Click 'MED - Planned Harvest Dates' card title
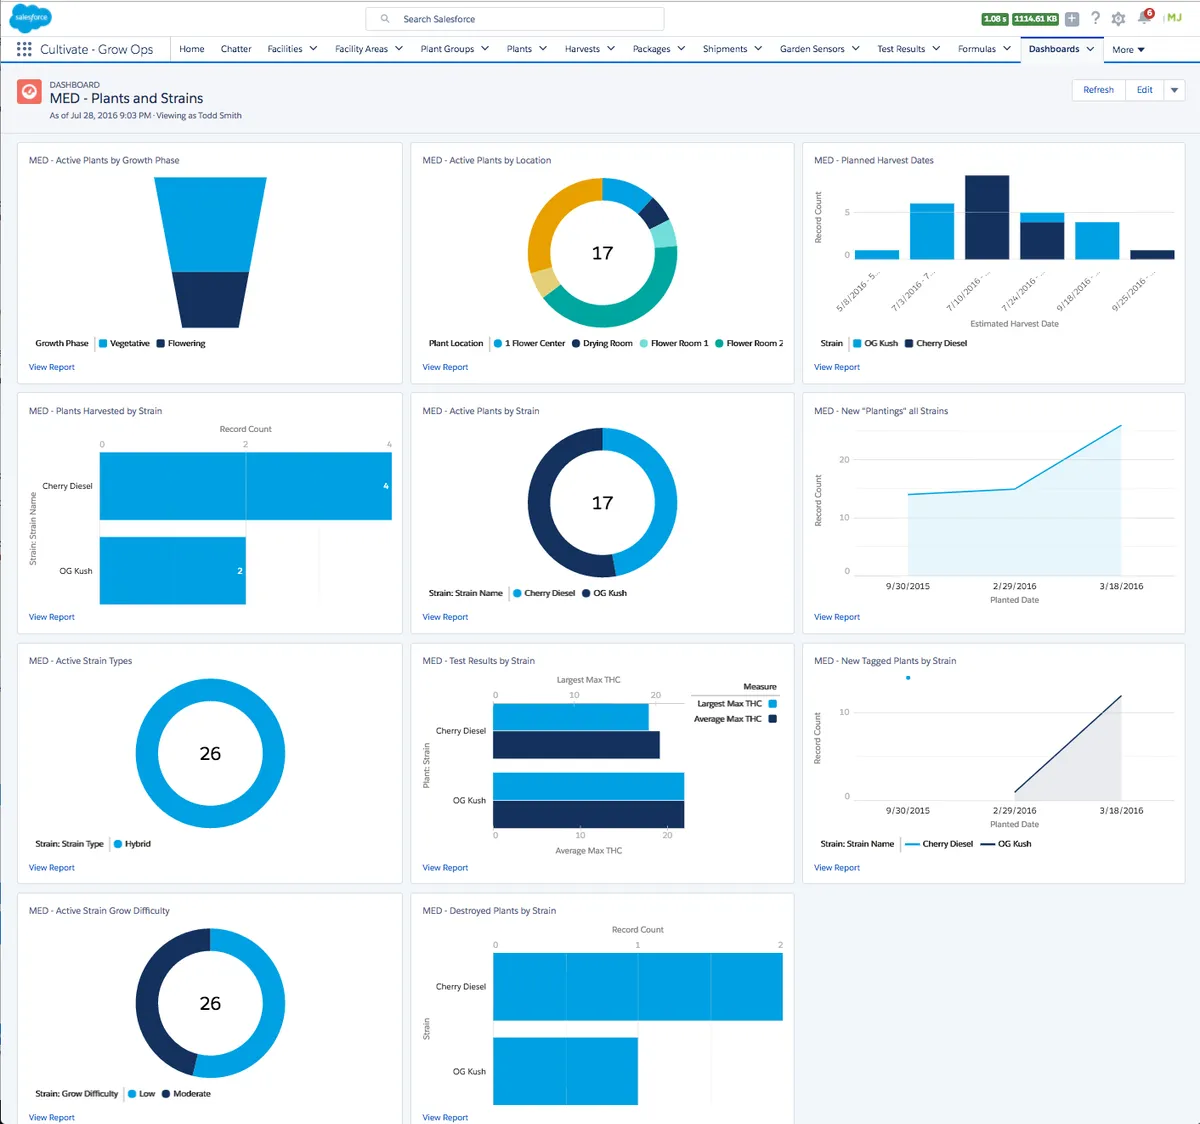The image size is (1200, 1124). point(874,160)
